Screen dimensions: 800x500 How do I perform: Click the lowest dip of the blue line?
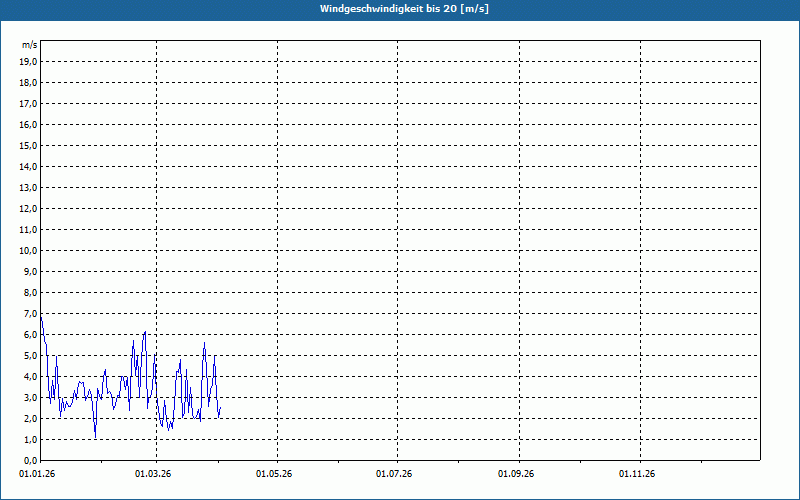click(95, 437)
